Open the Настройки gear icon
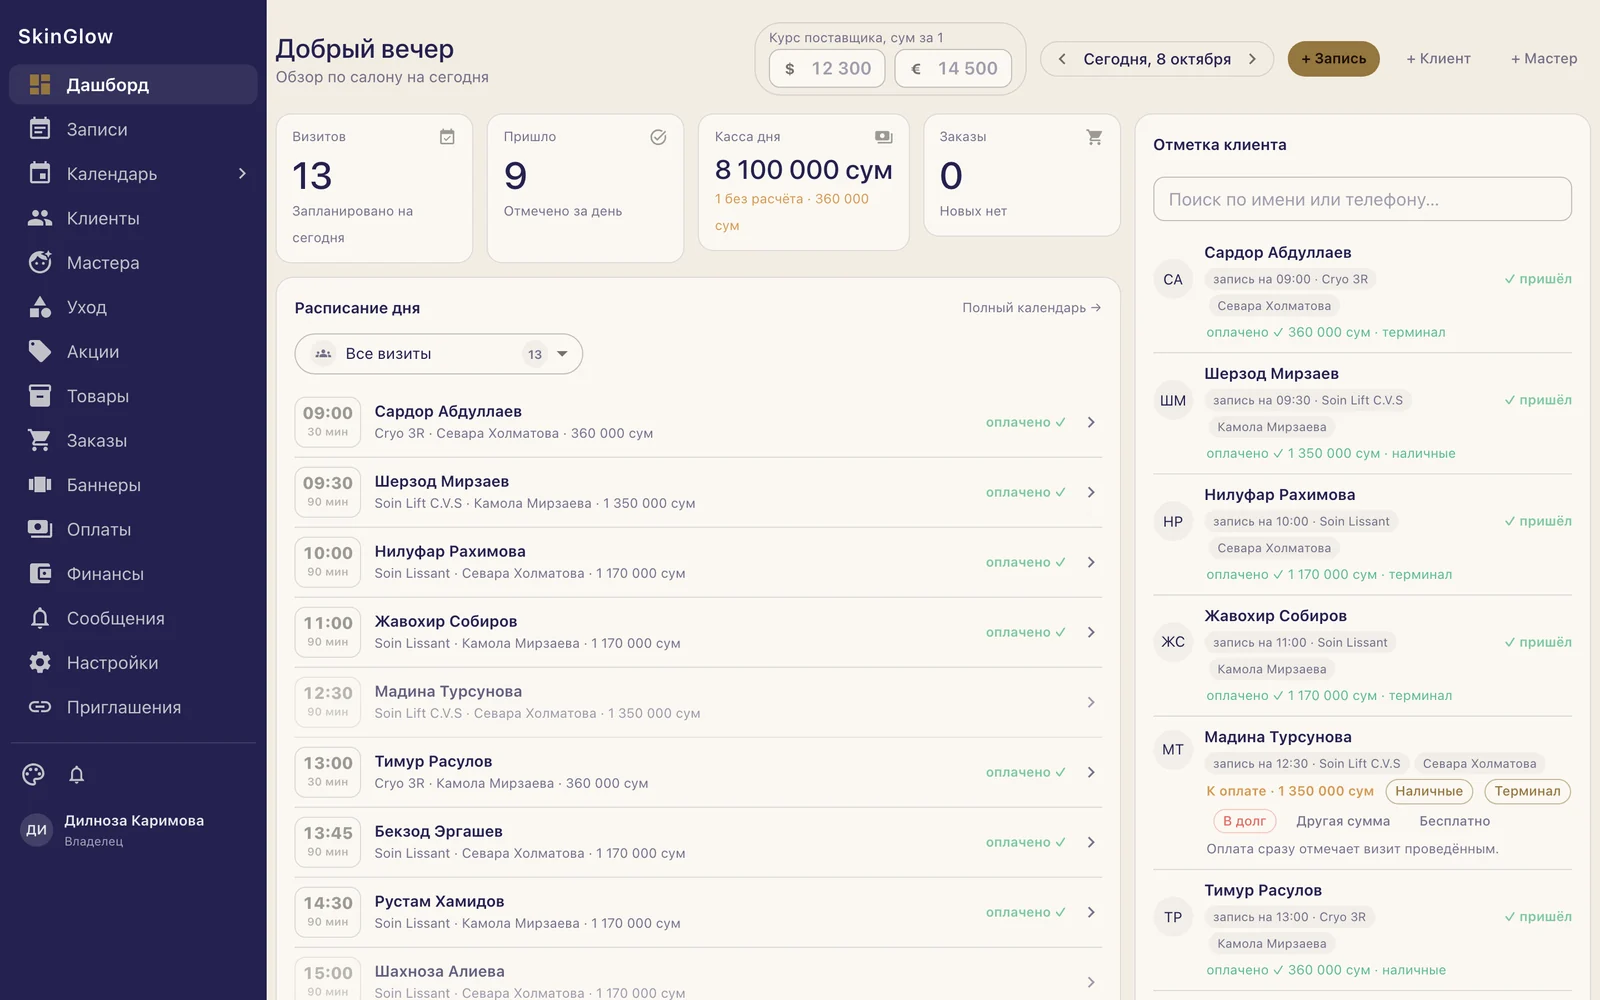 pos(40,662)
